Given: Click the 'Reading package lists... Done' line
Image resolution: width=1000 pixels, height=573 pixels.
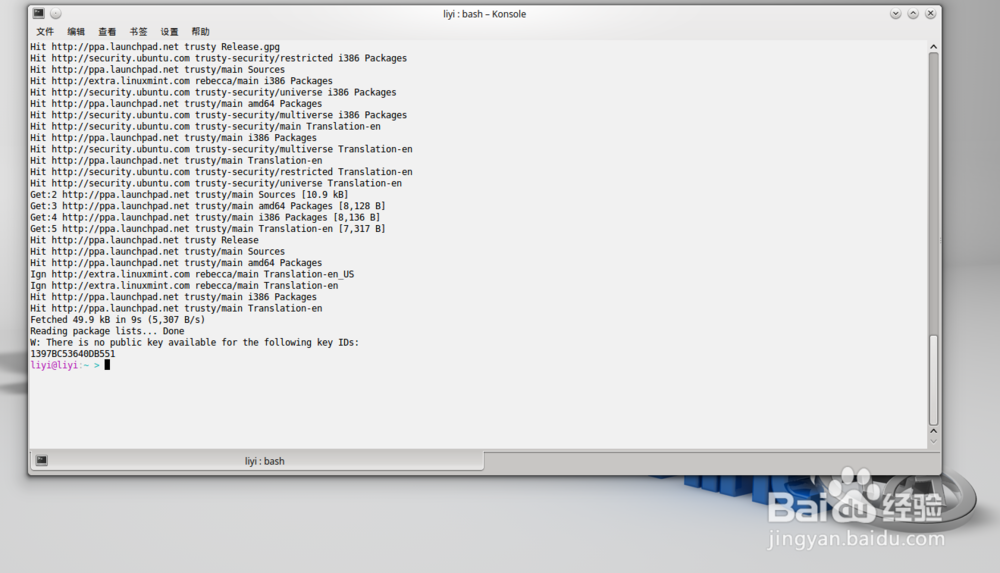Looking at the screenshot, I should [107, 331].
